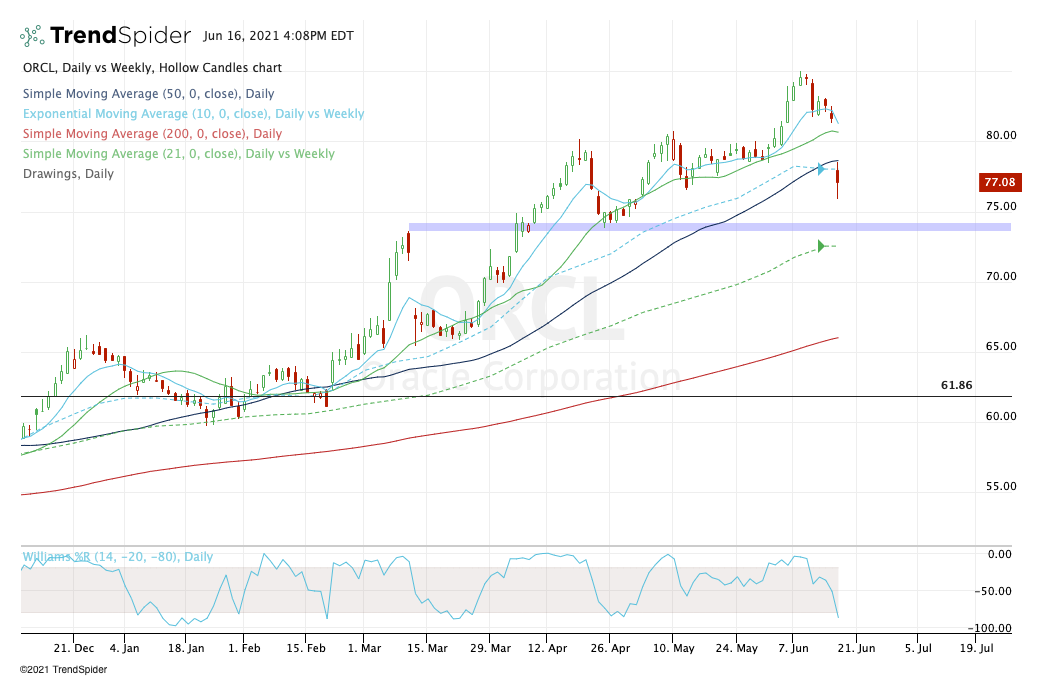Open the Simple Moving Average 21 legend entry
The width and height of the screenshot is (1042, 679).
(178, 154)
